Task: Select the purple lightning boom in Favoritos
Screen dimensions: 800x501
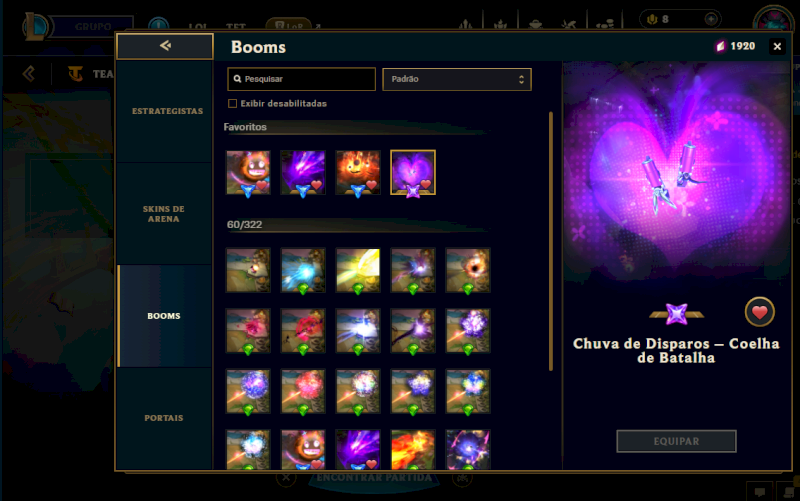Action: pyautogui.click(x=303, y=172)
